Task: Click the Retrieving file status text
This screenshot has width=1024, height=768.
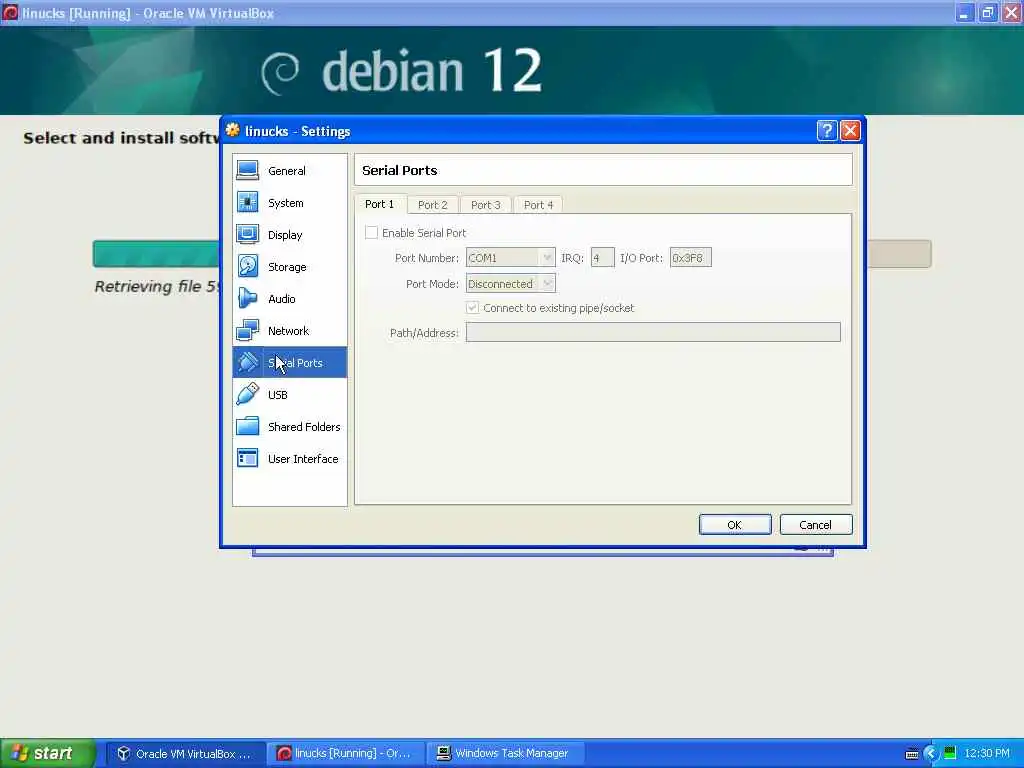Action: coord(157,287)
